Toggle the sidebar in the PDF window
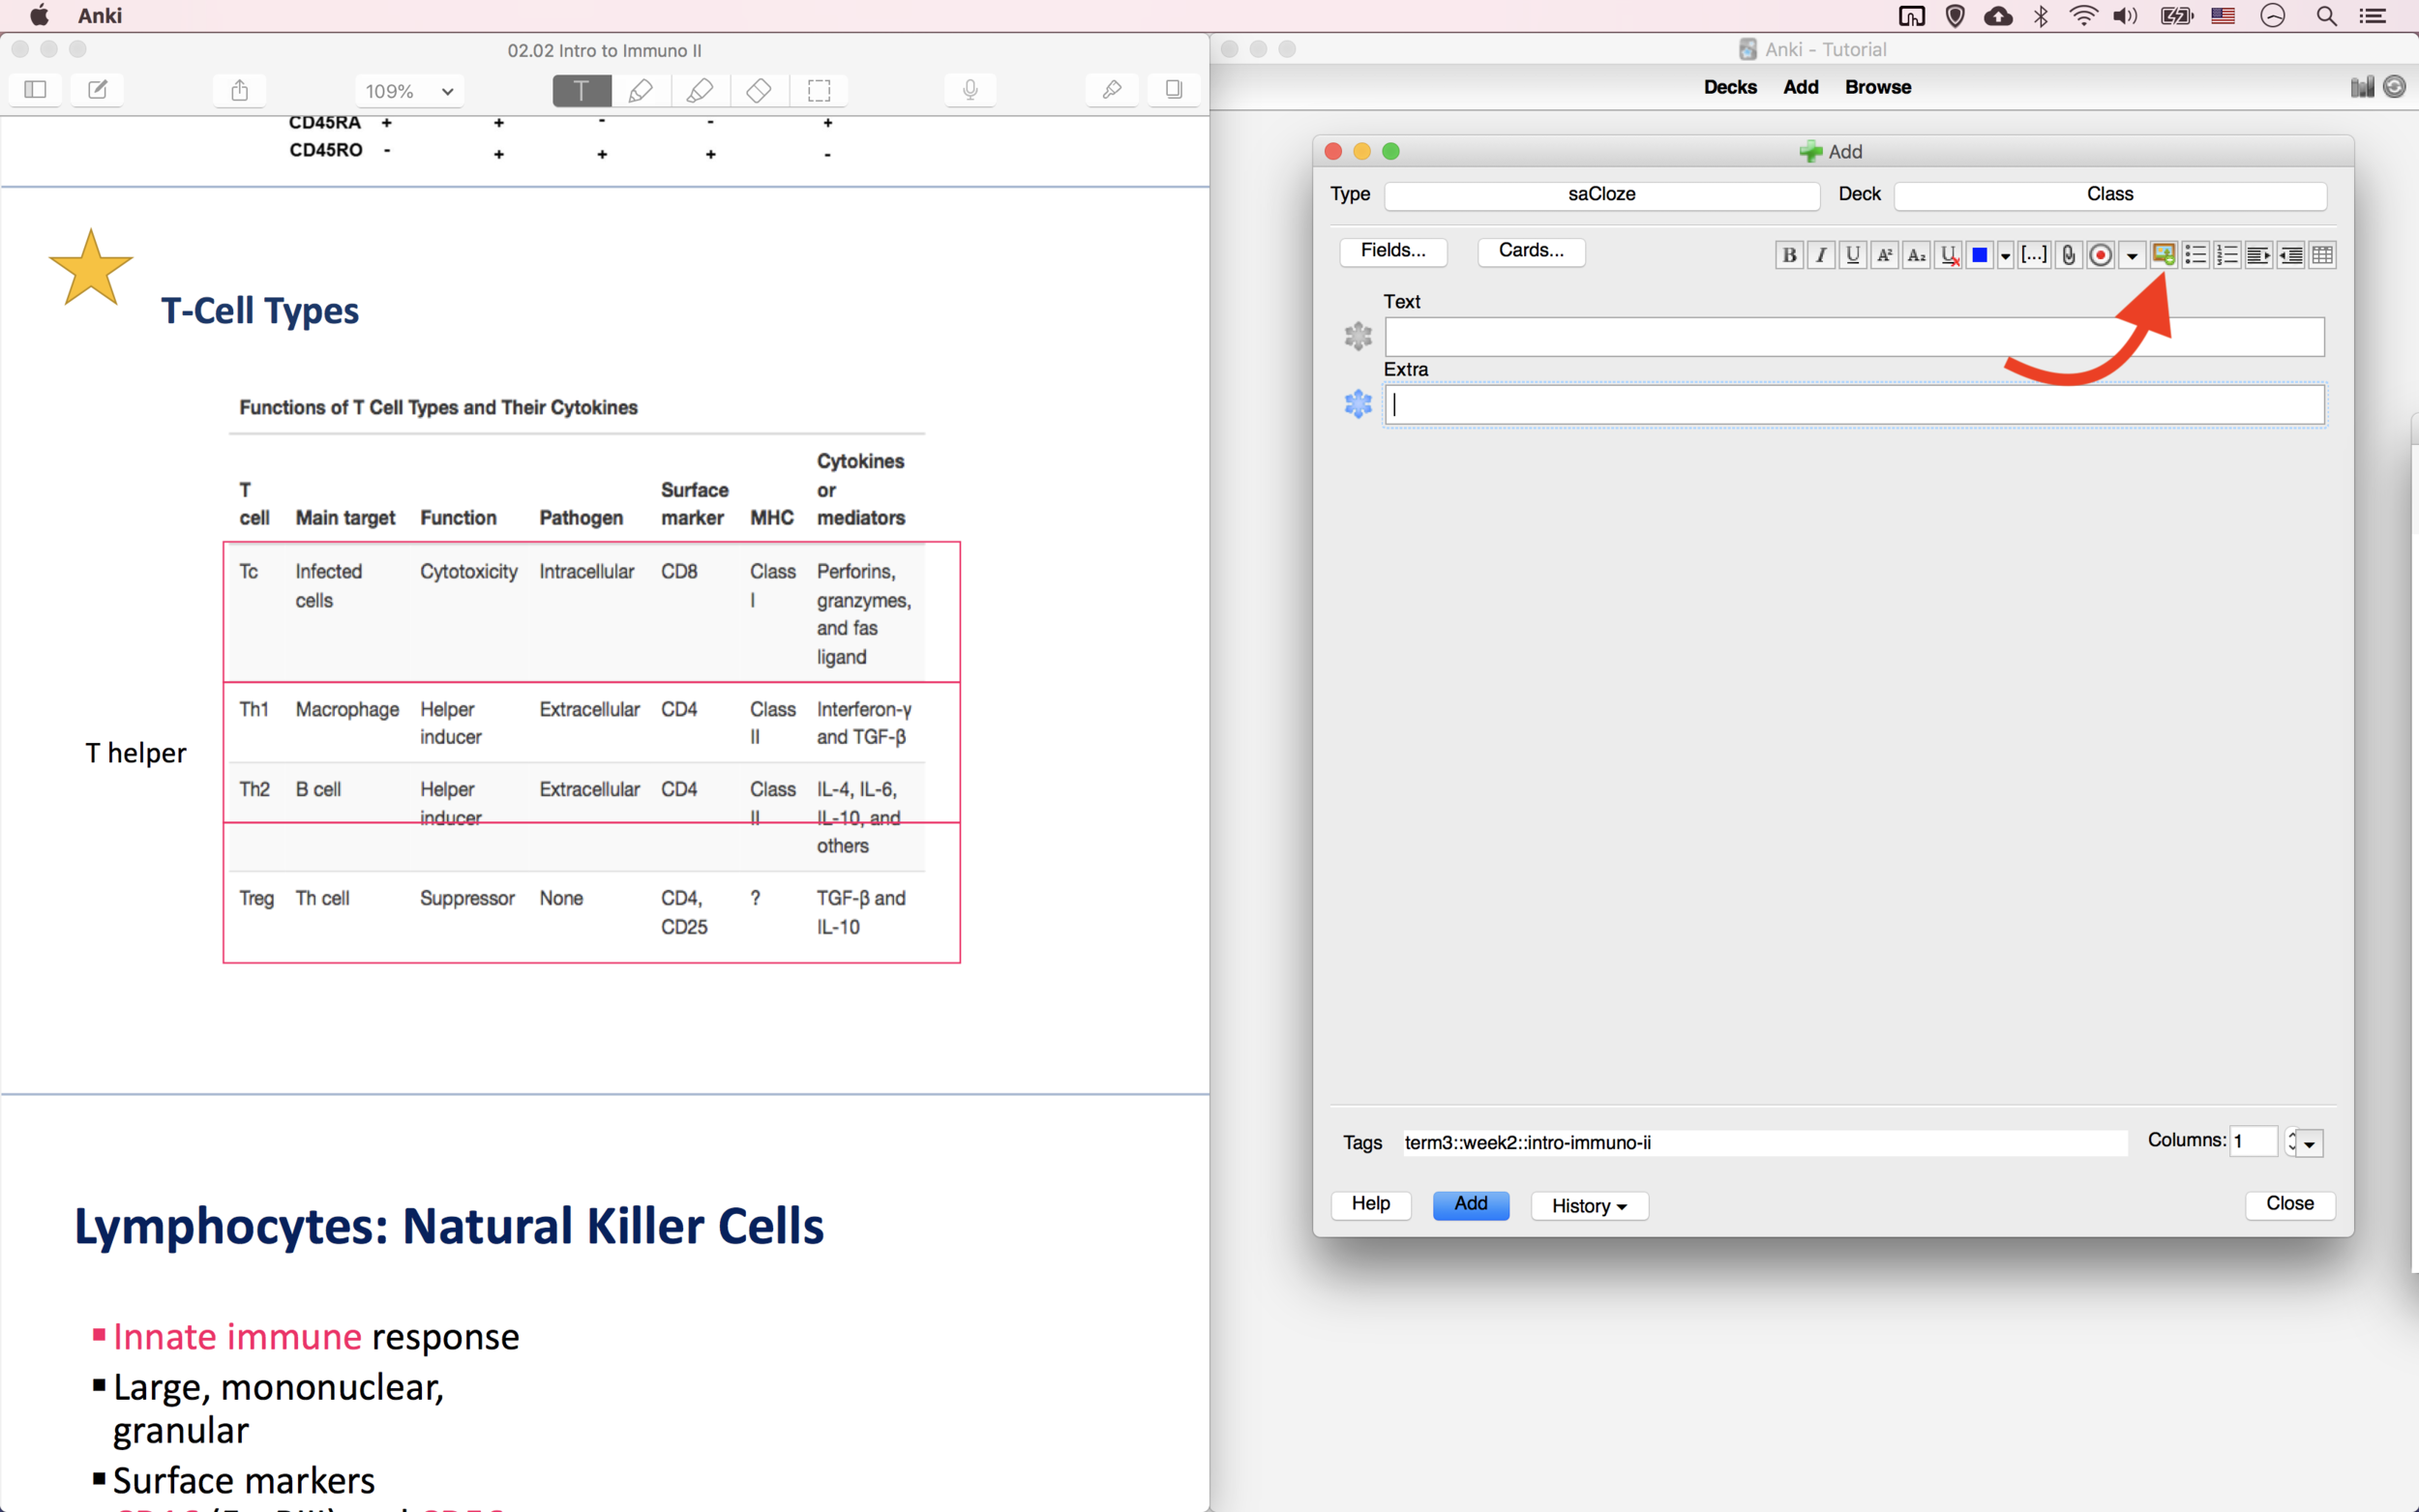This screenshot has width=2419, height=1512. [x=35, y=90]
